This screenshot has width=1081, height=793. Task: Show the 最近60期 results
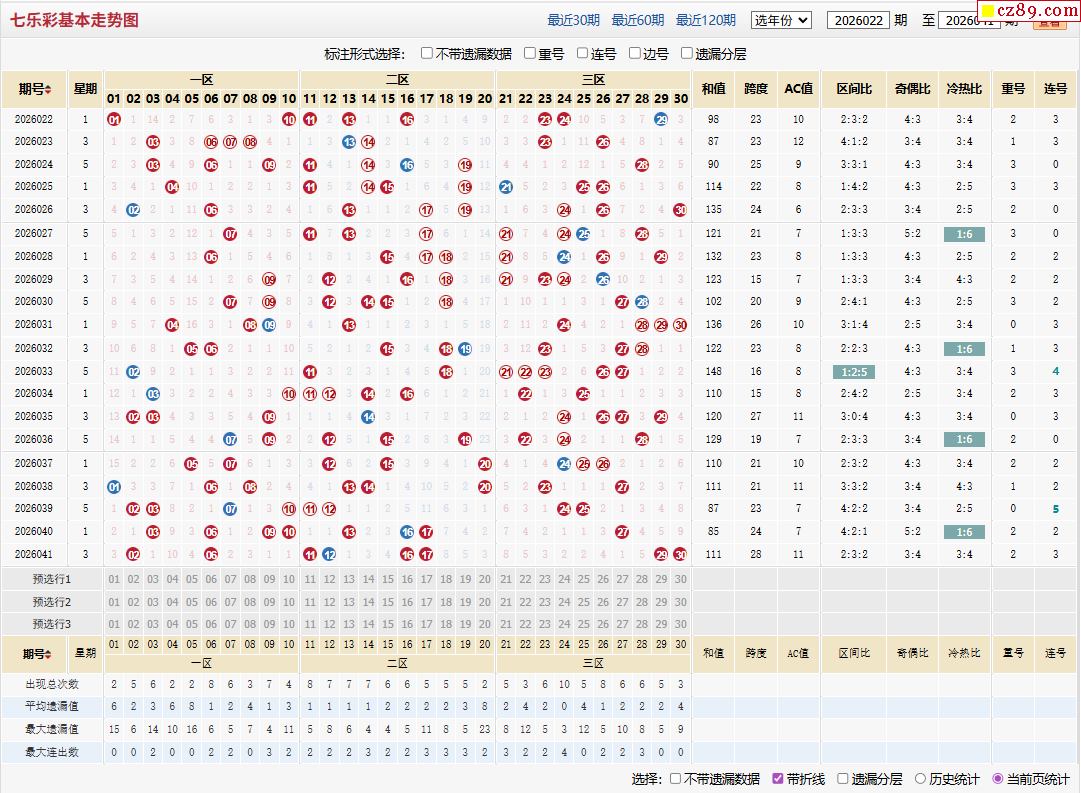click(x=638, y=20)
